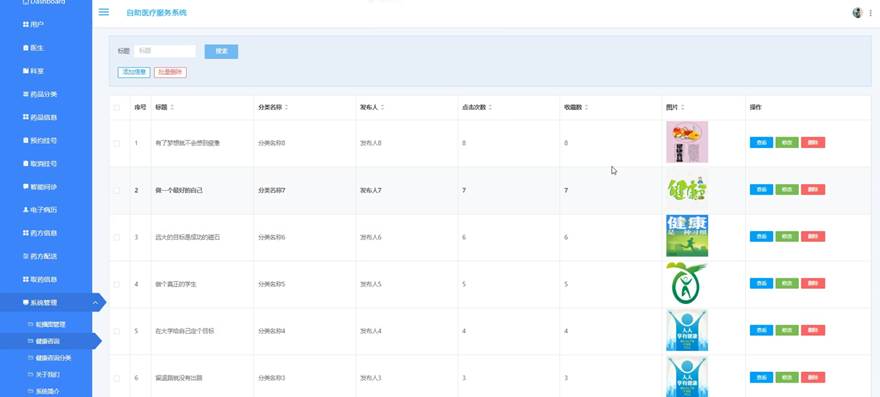880x397 pixels.
Task: Click the red delete button in row 6
Action: 813,377
